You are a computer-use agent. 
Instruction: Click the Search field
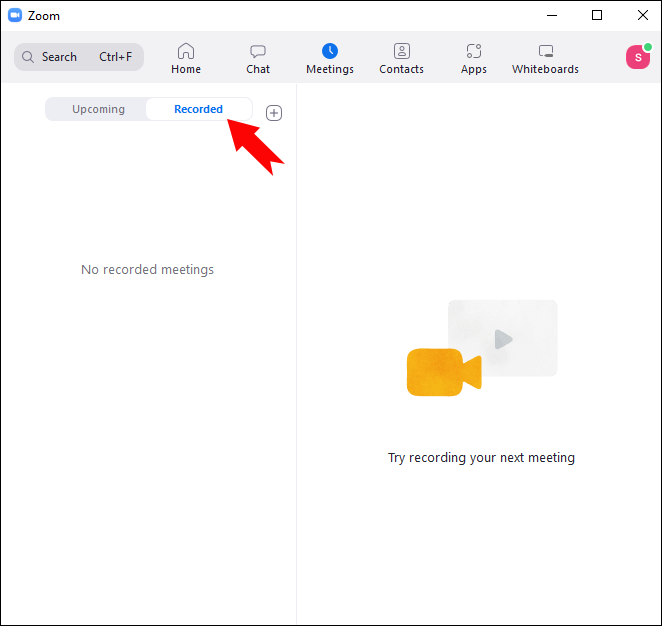[79, 57]
